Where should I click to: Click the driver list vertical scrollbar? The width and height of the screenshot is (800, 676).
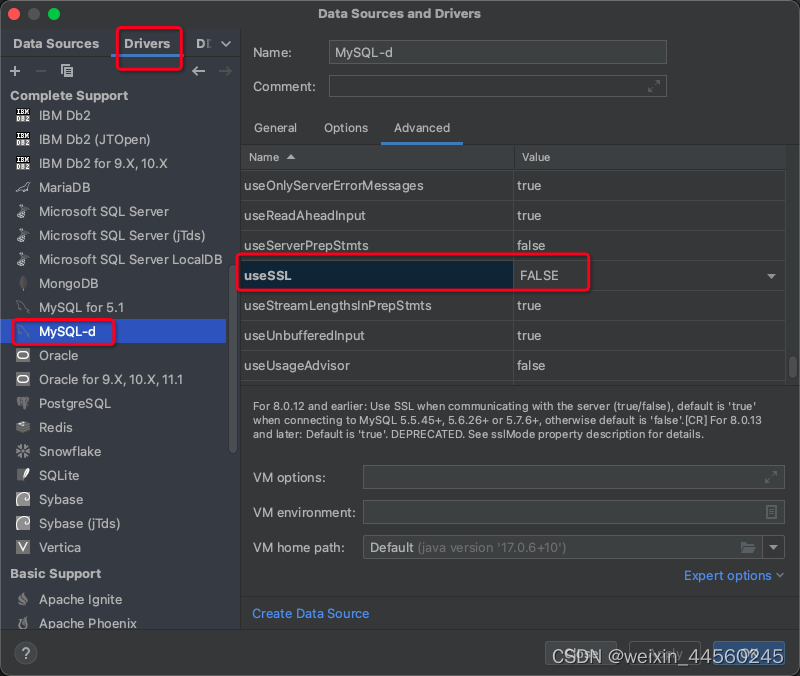point(233,360)
